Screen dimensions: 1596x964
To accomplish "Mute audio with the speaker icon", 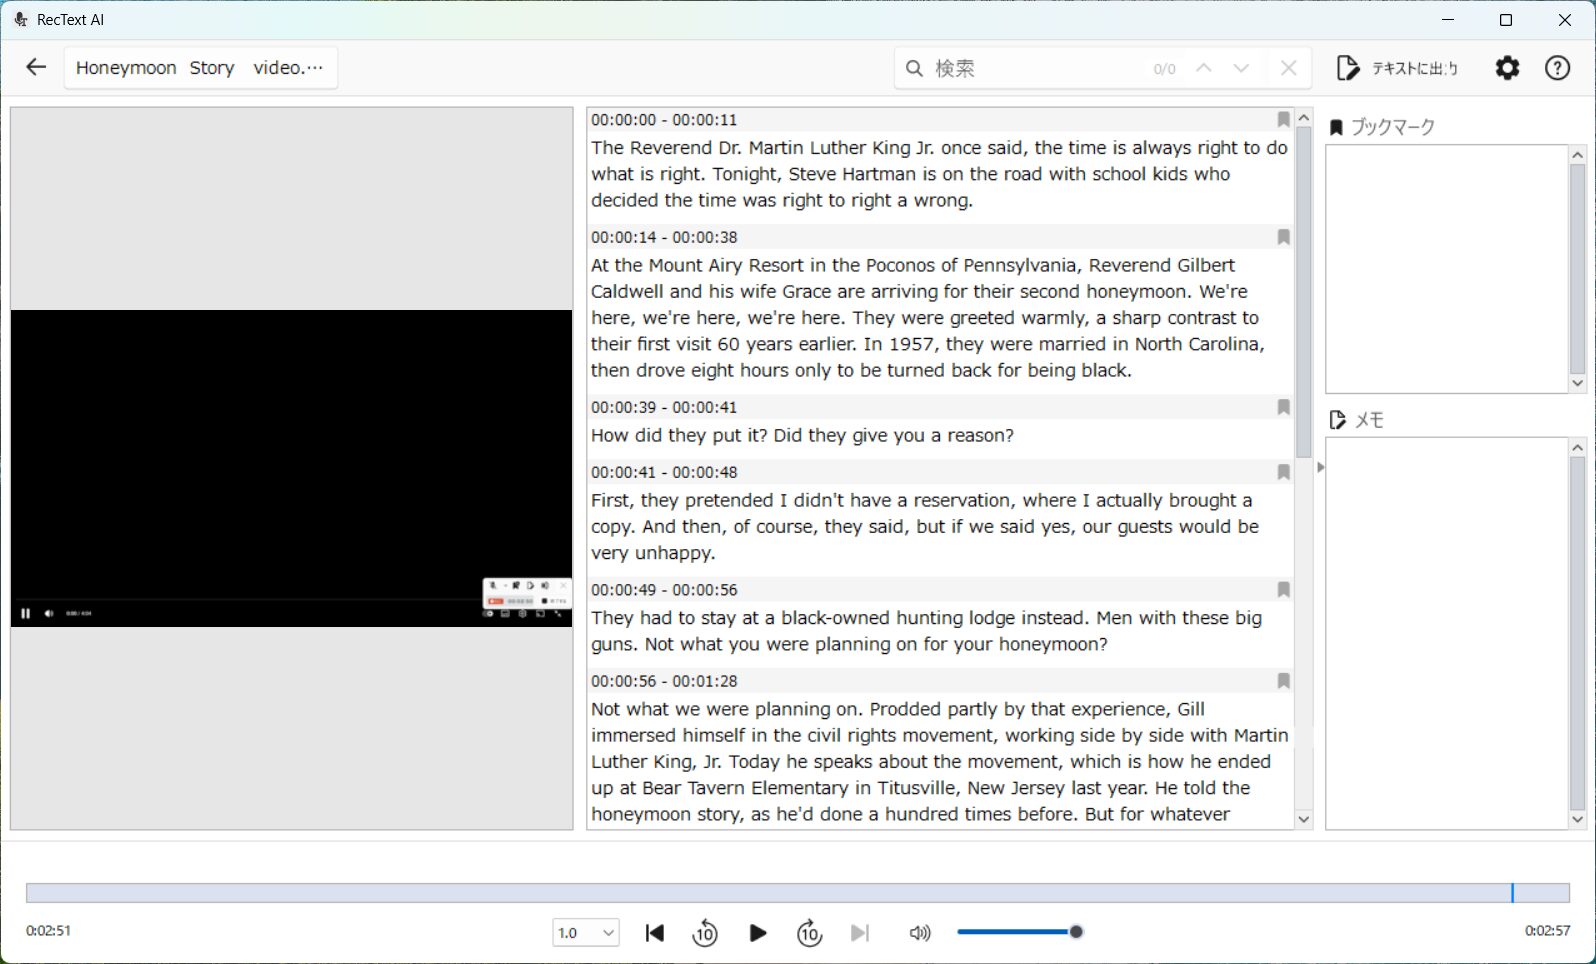I will pos(919,933).
